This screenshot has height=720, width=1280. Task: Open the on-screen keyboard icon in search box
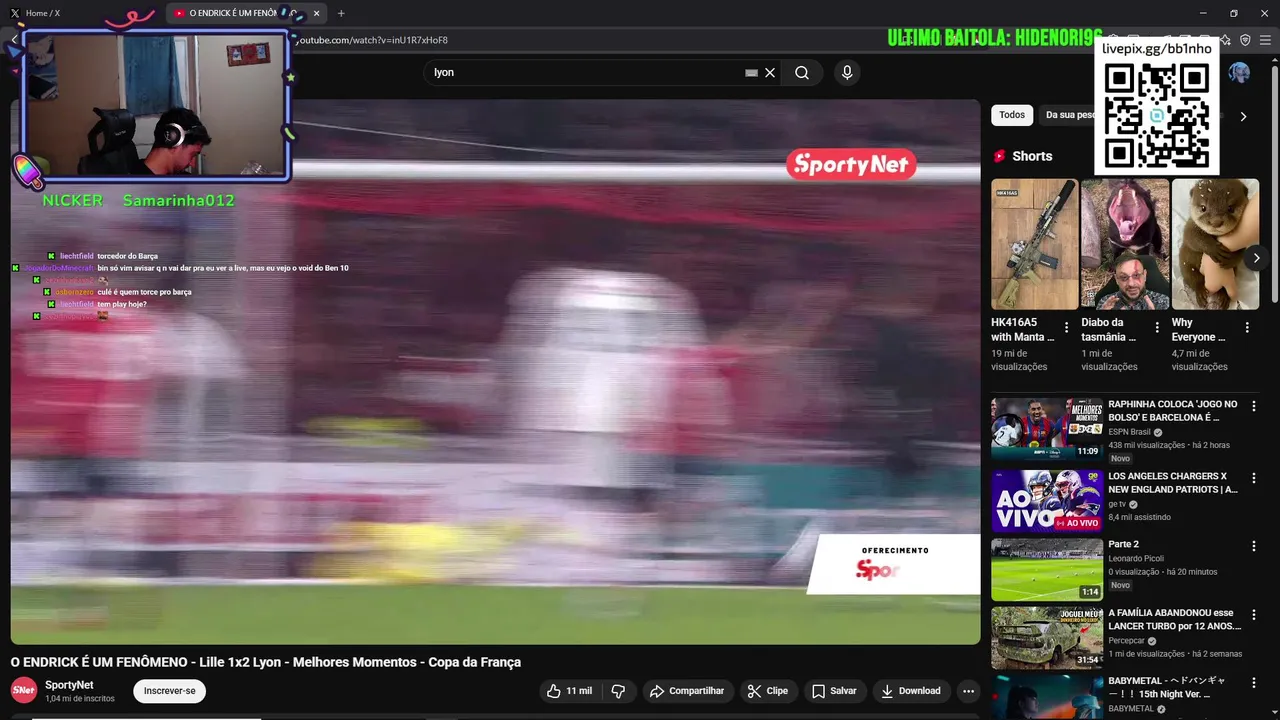(x=751, y=72)
